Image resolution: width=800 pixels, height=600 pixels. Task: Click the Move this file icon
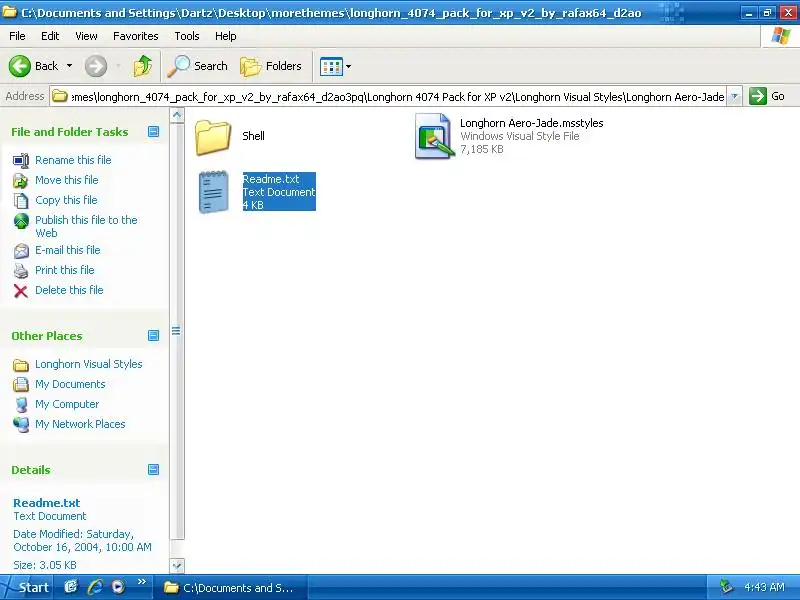point(21,181)
